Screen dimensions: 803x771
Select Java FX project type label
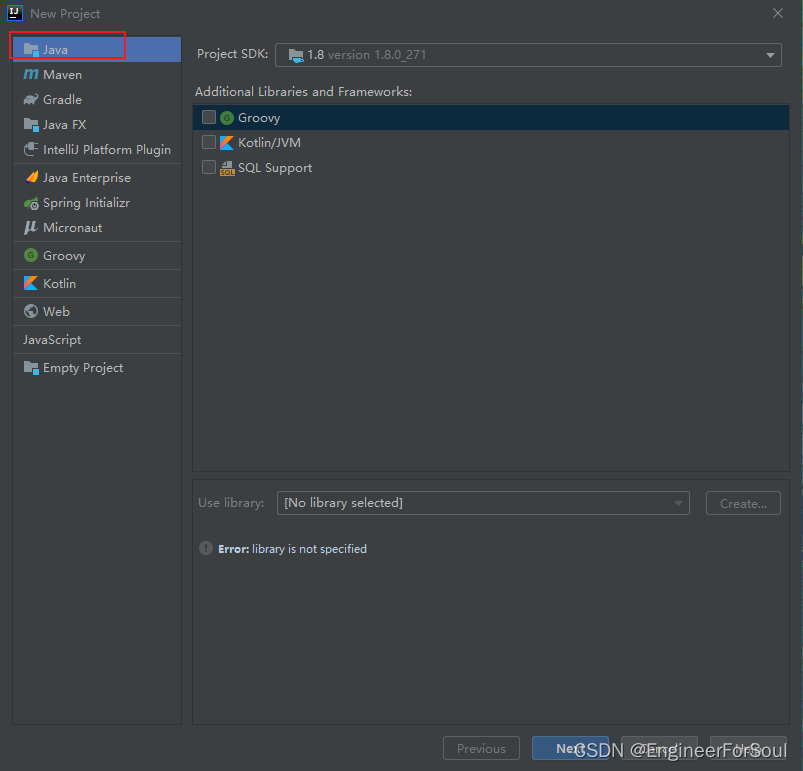point(65,124)
